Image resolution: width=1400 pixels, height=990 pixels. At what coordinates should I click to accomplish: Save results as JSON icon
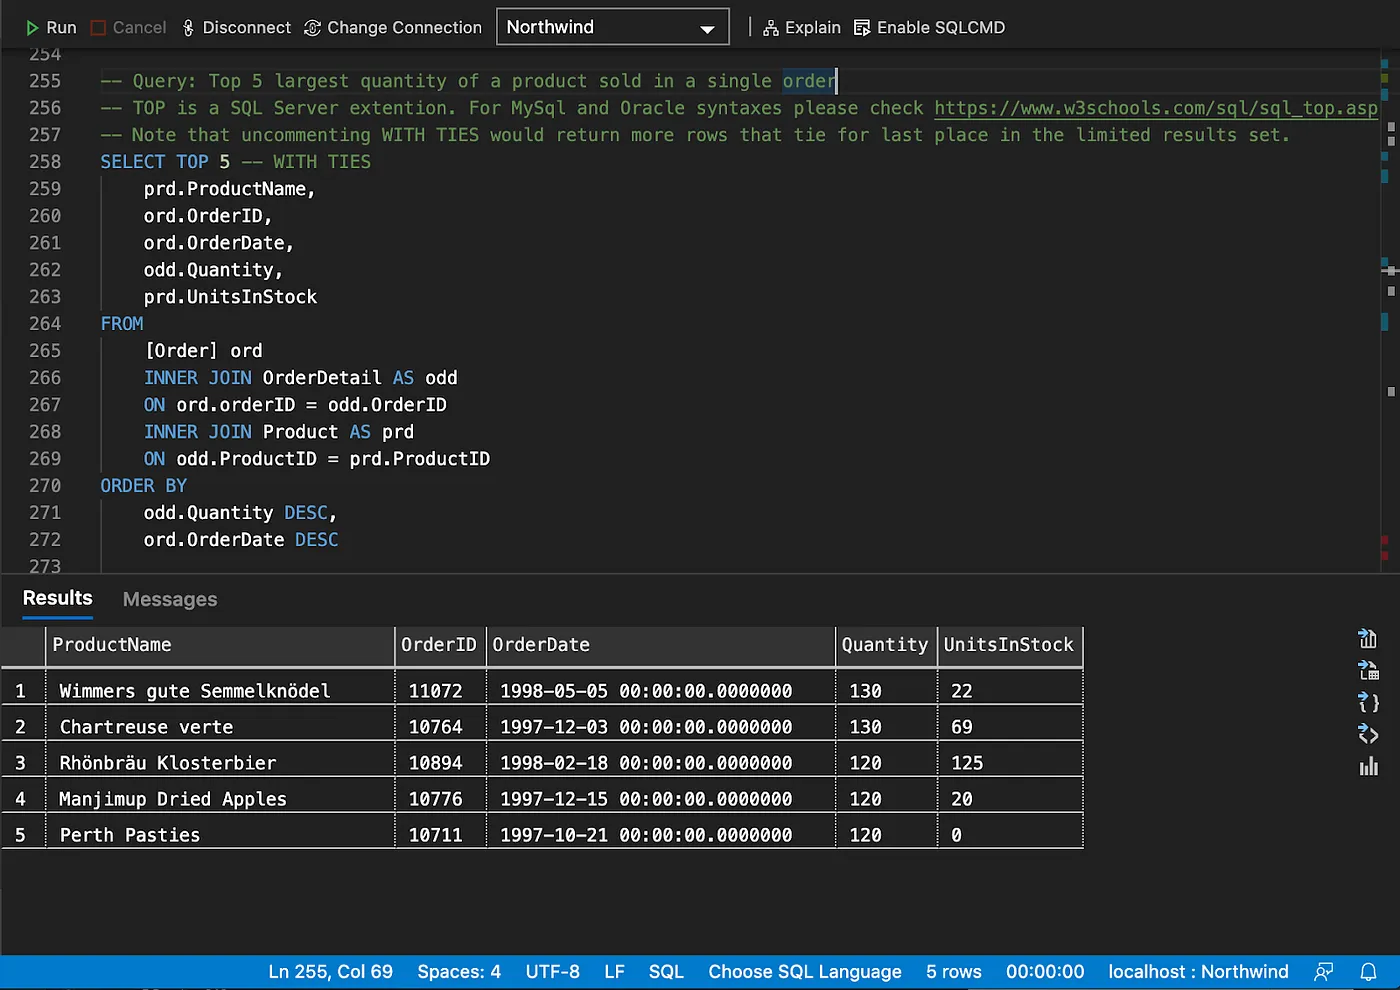coord(1368,702)
